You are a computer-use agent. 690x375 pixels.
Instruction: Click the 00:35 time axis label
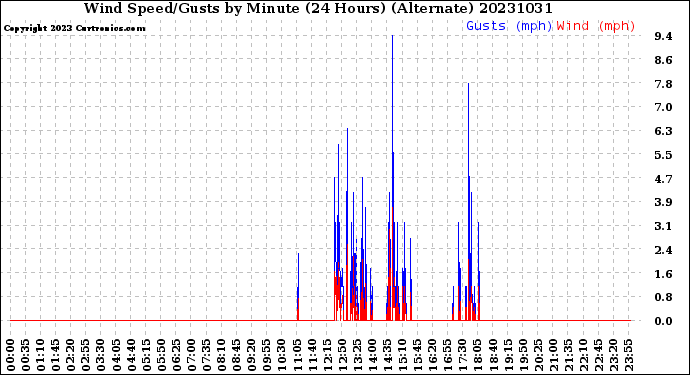26,354
